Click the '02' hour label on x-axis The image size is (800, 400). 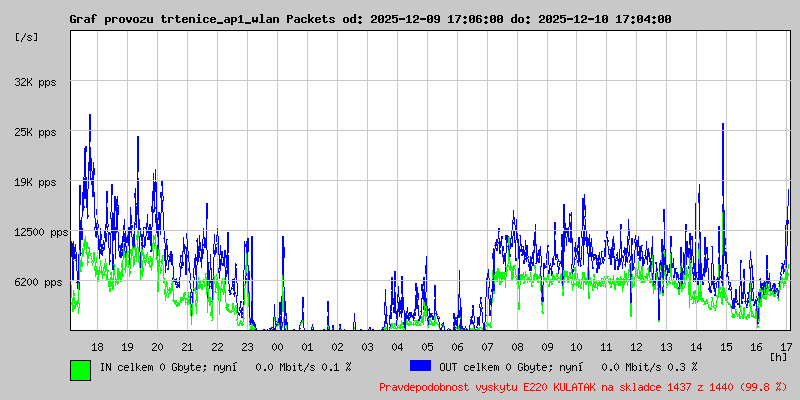tap(337, 347)
